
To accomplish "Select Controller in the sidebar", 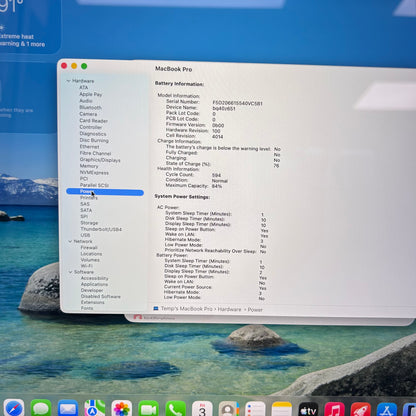I will (x=91, y=127).
